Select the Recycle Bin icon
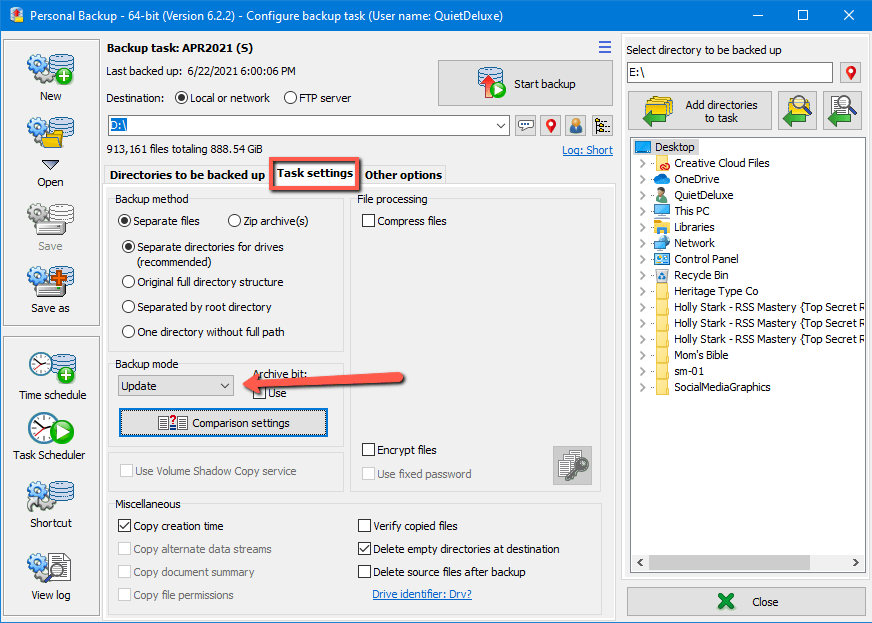Screen dimensions: 872x623 click(662, 275)
